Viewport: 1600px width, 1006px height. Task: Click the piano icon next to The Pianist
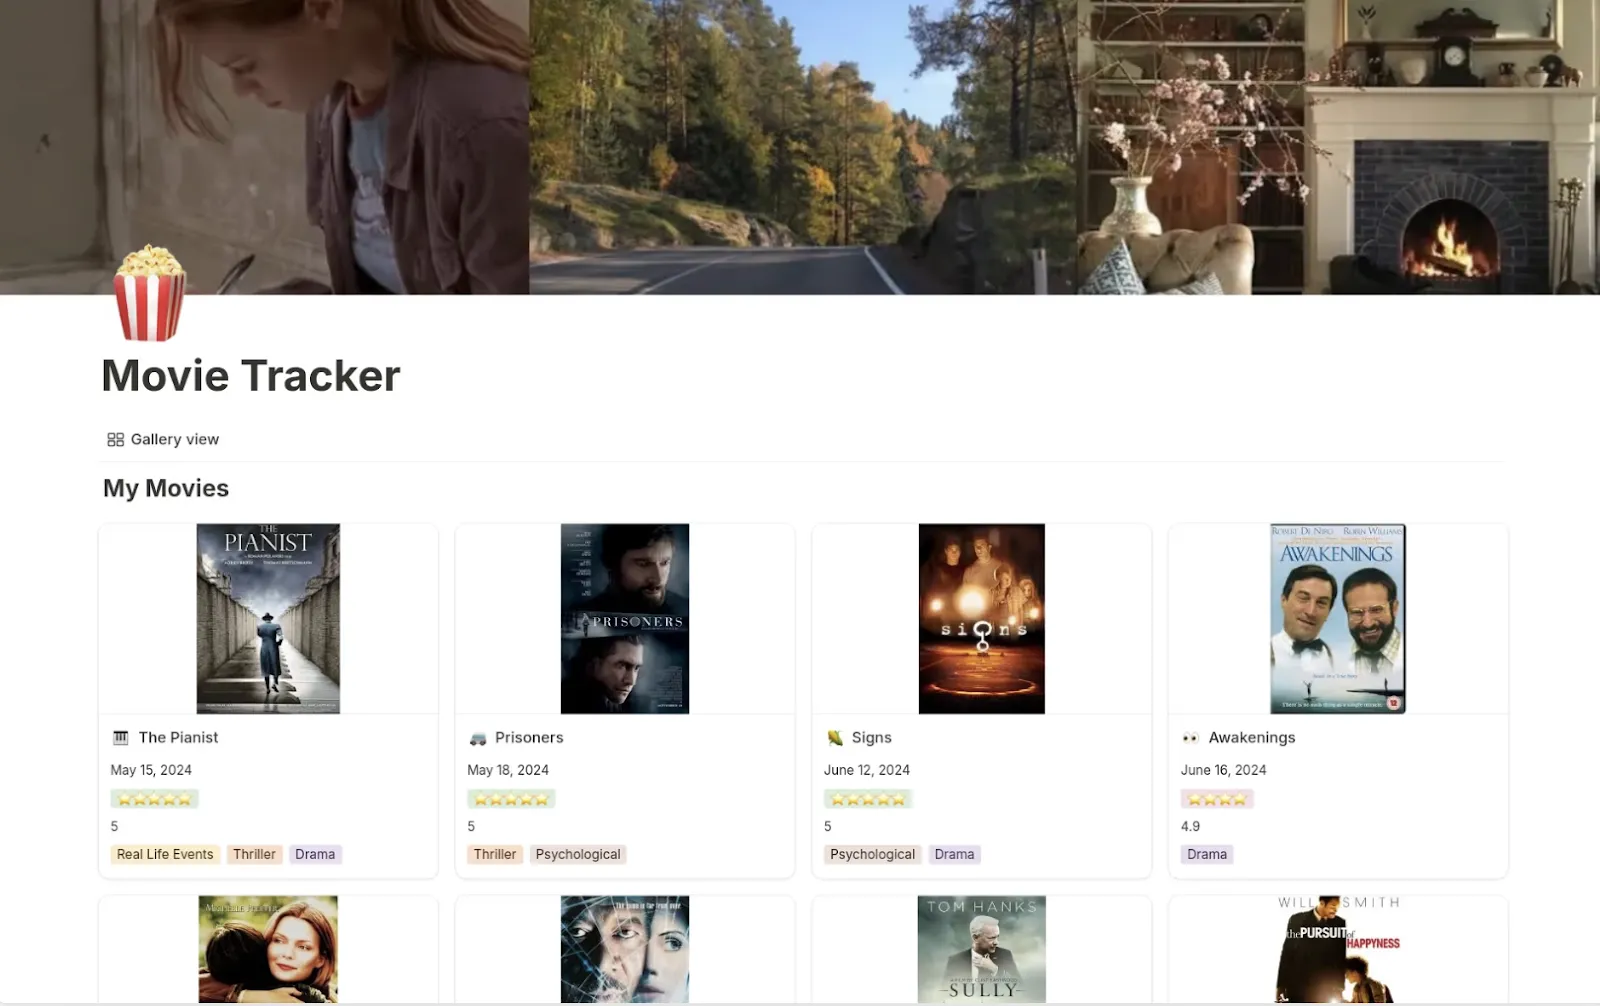coord(121,738)
